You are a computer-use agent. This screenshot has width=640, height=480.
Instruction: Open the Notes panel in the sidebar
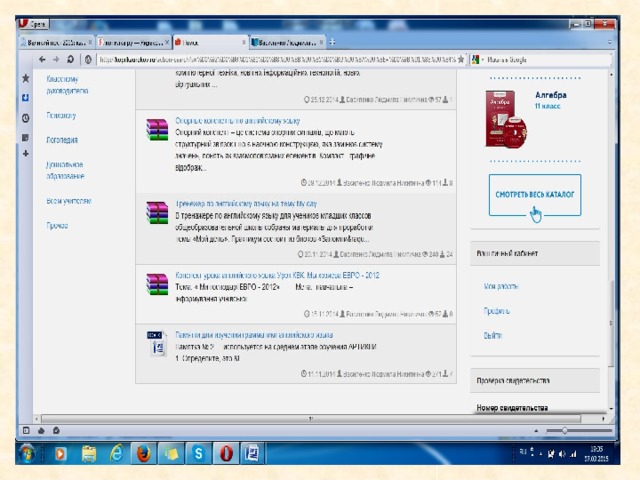tap(26, 138)
